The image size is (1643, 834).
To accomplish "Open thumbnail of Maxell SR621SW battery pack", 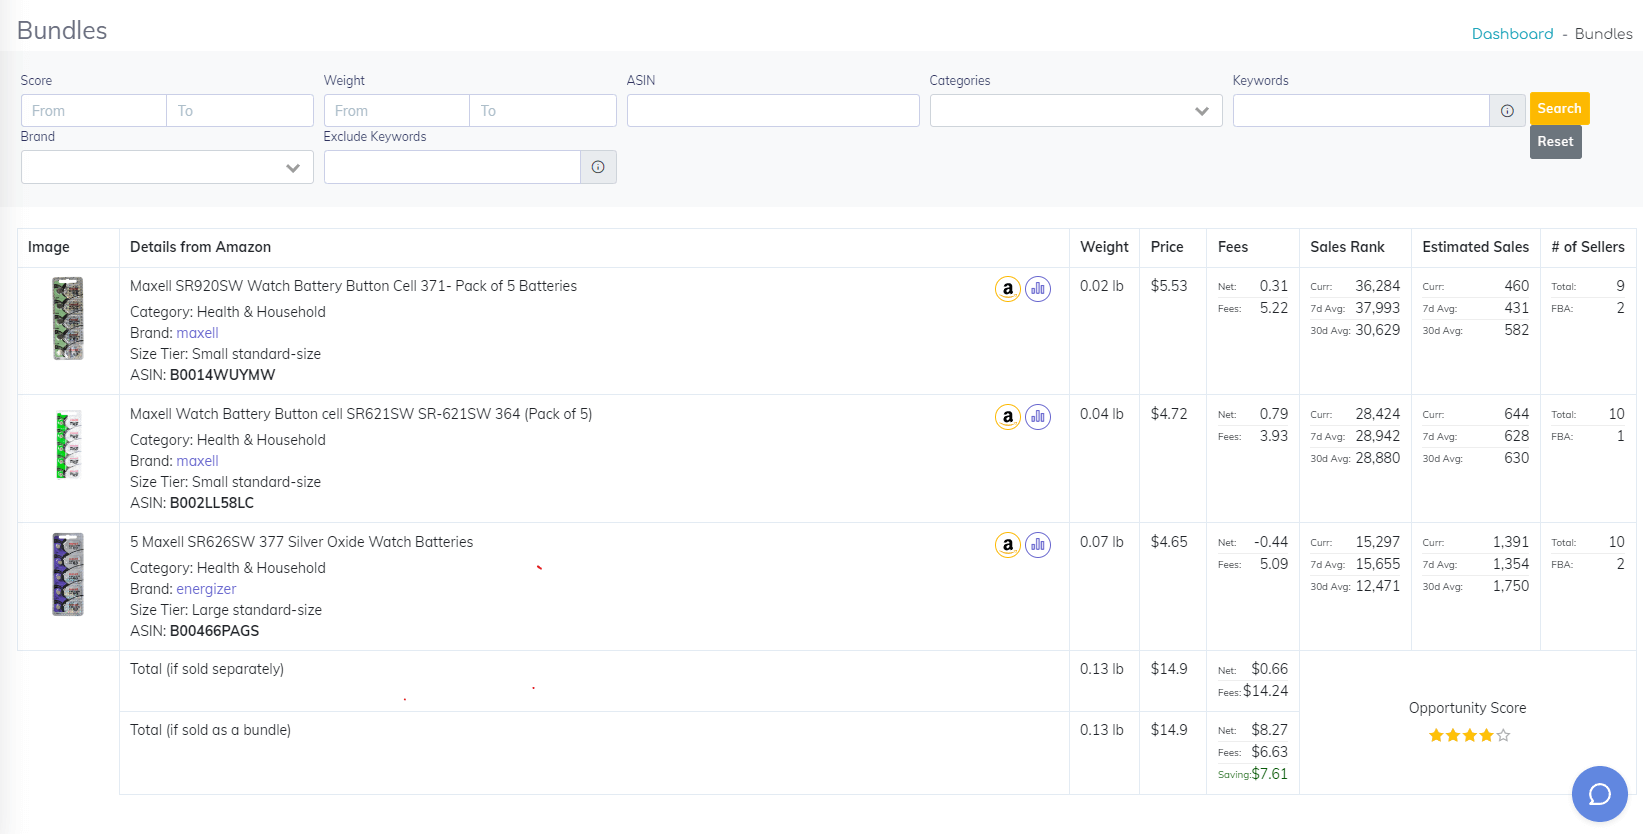I will pyautogui.click(x=68, y=444).
